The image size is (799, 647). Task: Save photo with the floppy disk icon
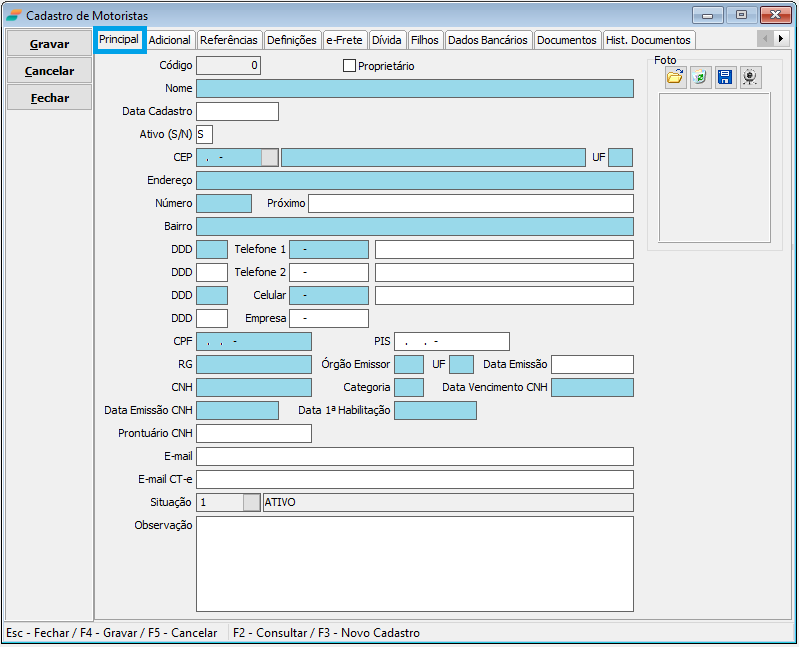coord(725,78)
